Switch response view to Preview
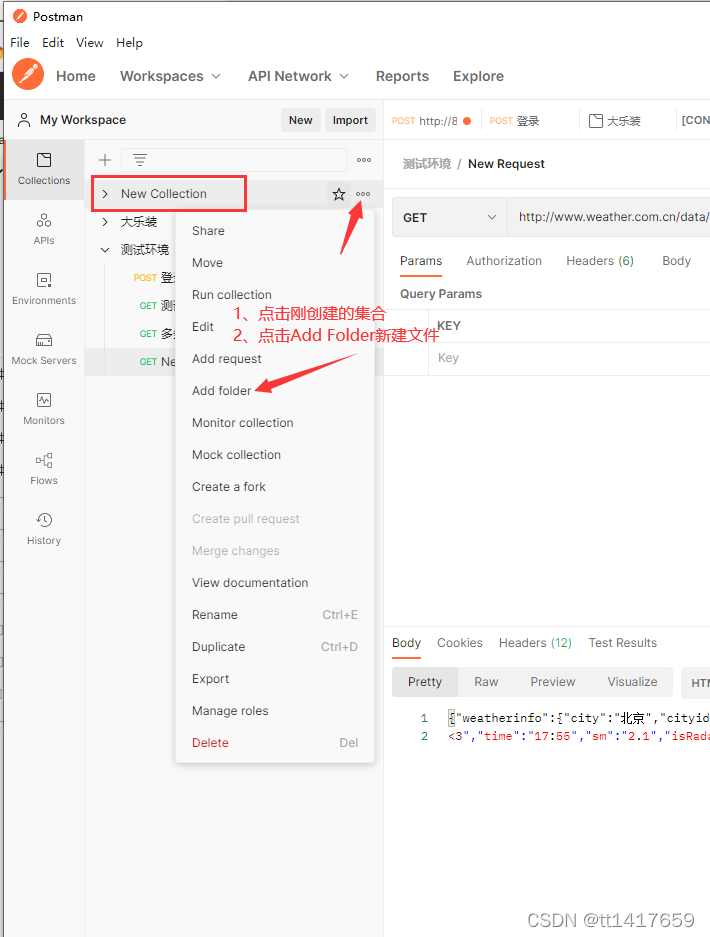Screen dimensions: 710x937 553,682
